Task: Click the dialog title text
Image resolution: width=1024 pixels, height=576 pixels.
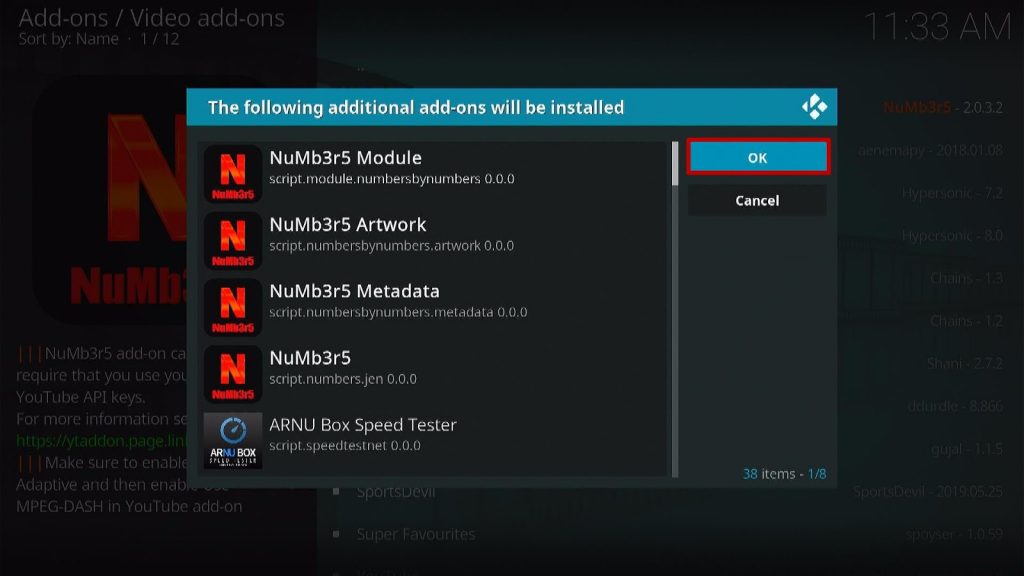Action: [415, 107]
